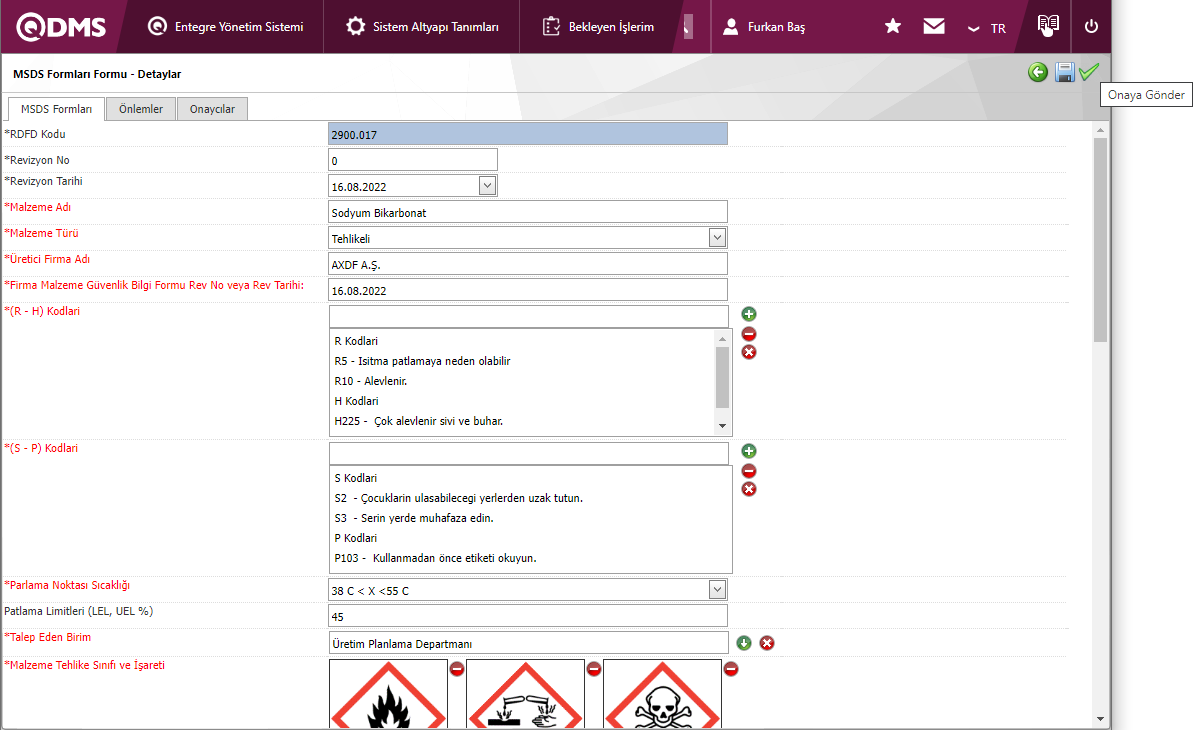Click the green checkmark Onaya Gönder icon

1089,72
